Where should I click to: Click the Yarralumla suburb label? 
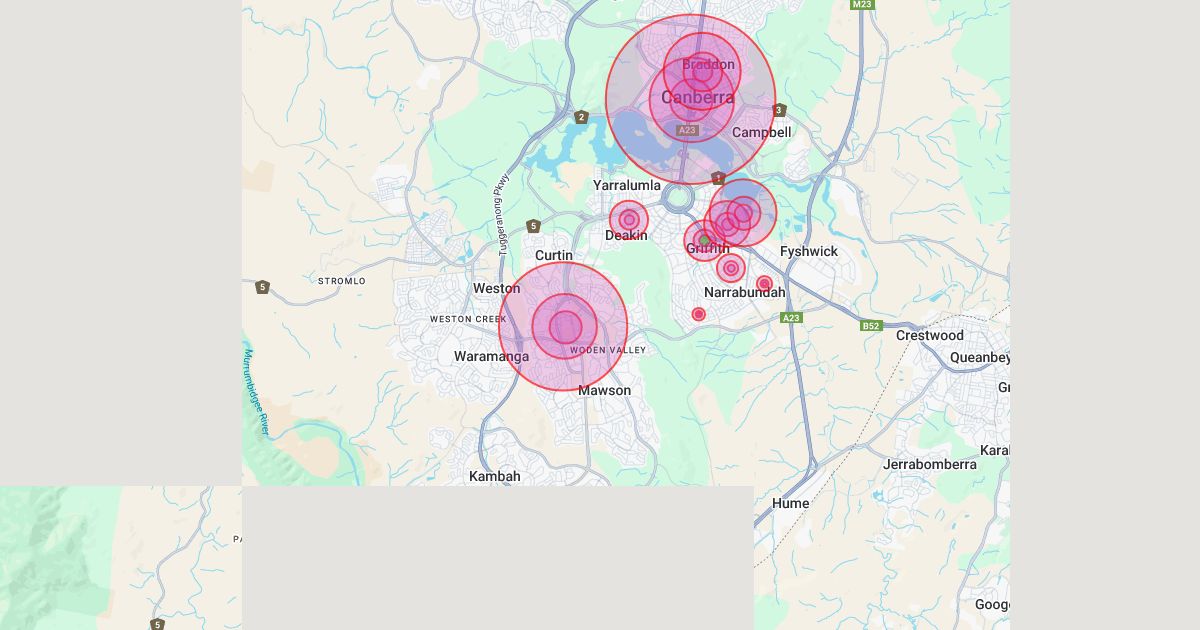pos(626,186)
